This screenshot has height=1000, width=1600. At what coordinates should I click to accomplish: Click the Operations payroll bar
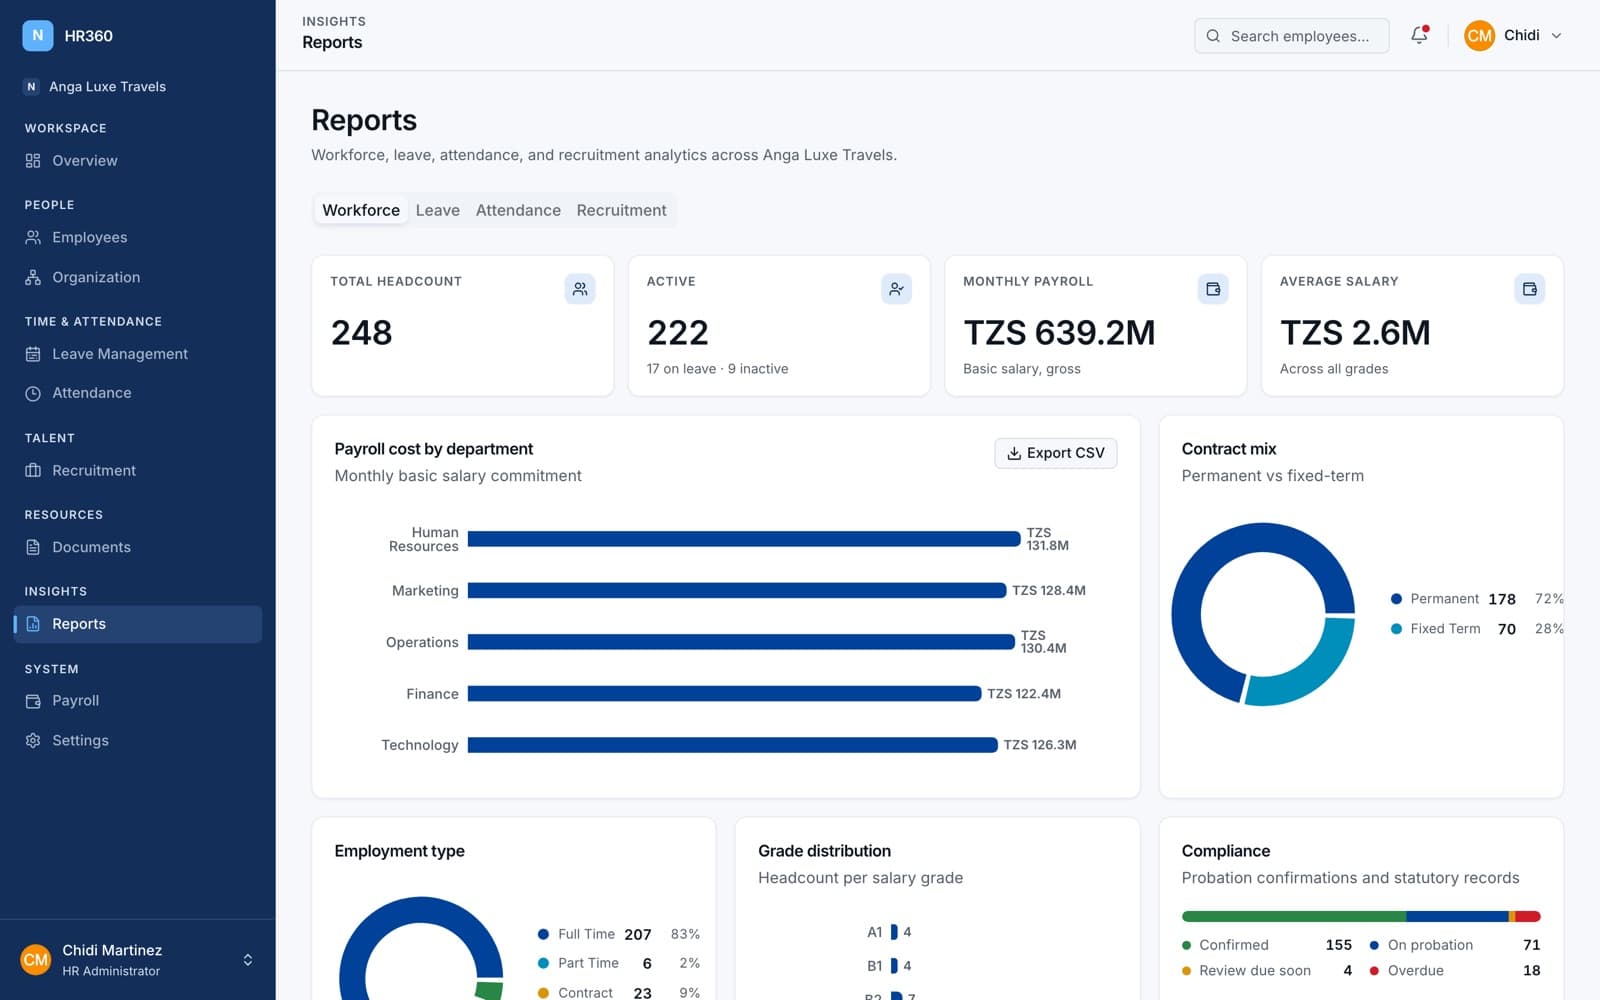pyautogui.click(x=741, y=642)
